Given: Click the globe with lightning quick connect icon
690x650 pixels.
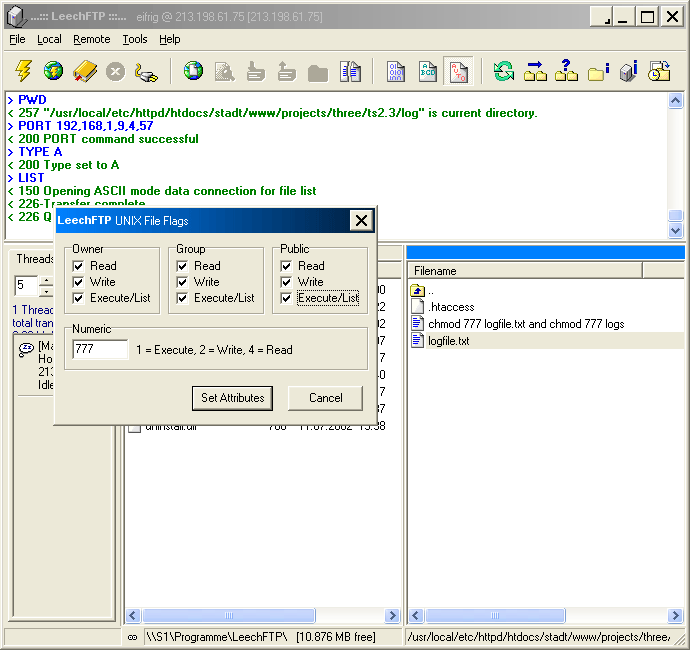Looking at the screenshot, I should (53, 71).
